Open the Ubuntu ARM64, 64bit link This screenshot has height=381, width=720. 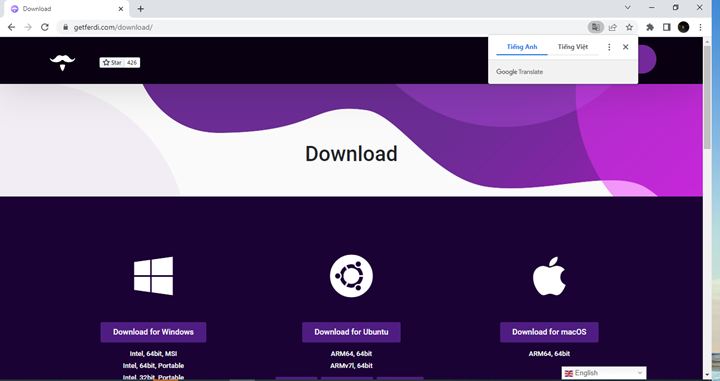pyautogui.click(x=351, y=353)
